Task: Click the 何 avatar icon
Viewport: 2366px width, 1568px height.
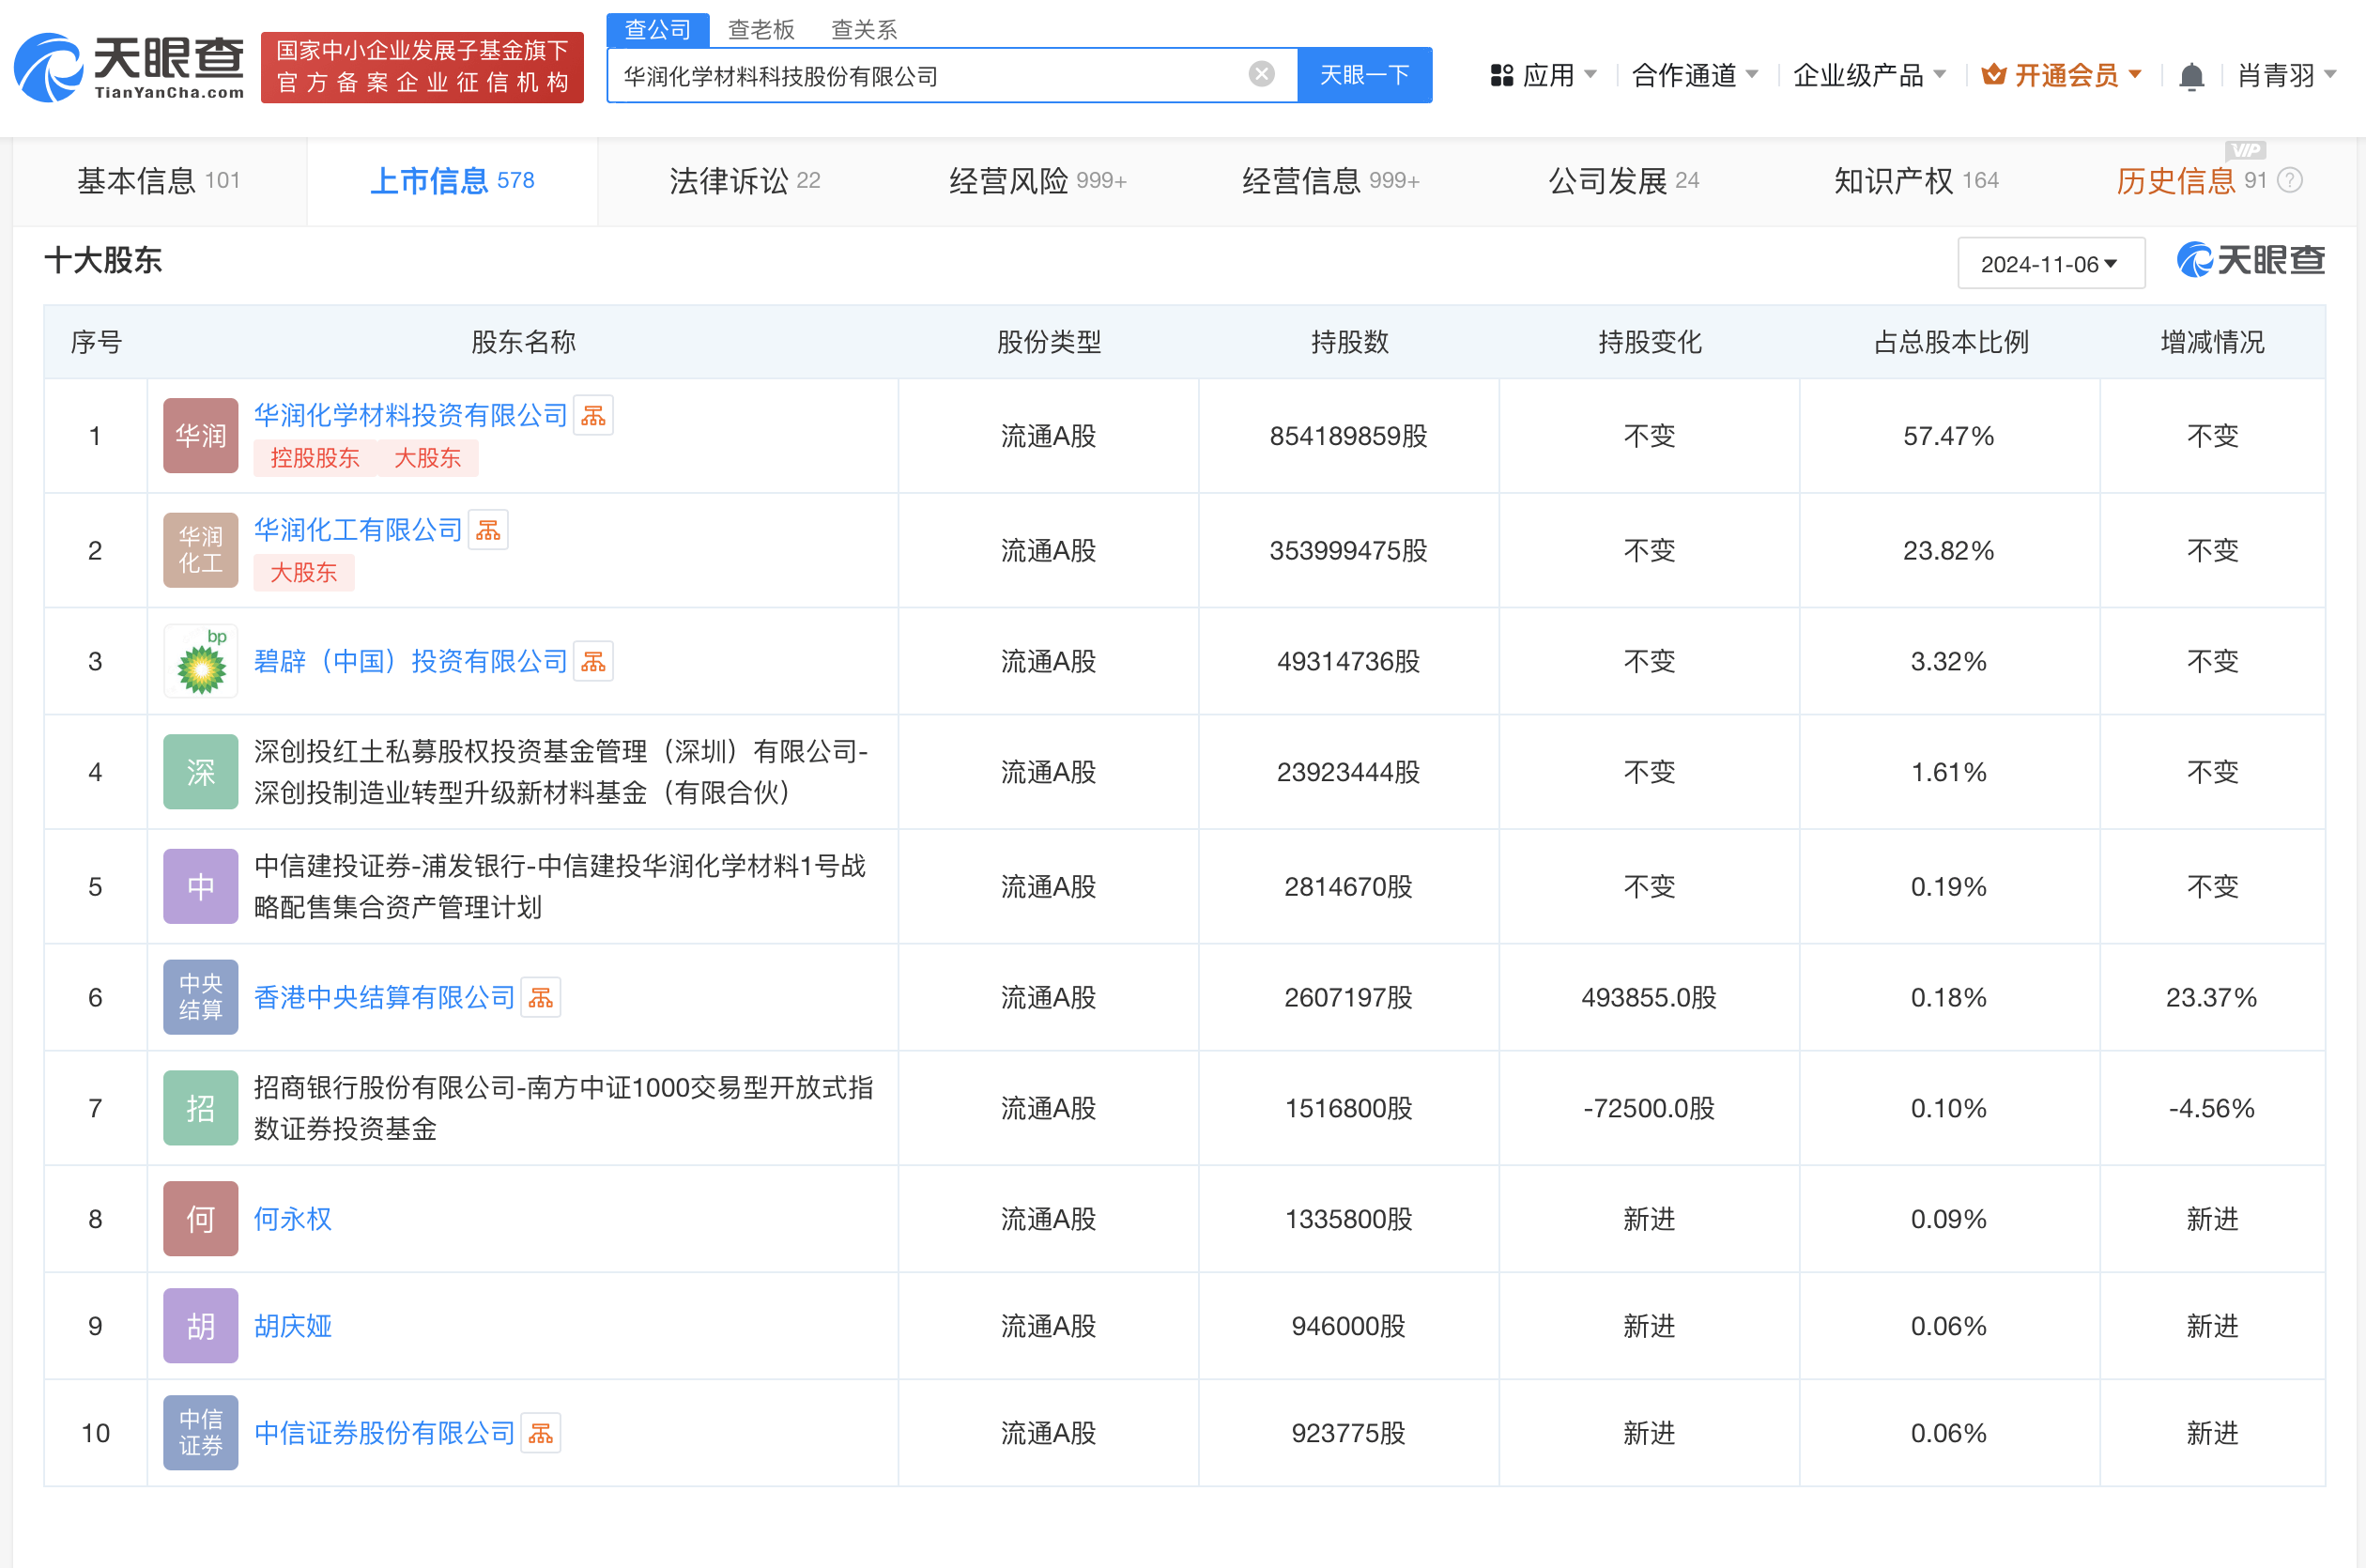Action: (x=201, y=1219)
